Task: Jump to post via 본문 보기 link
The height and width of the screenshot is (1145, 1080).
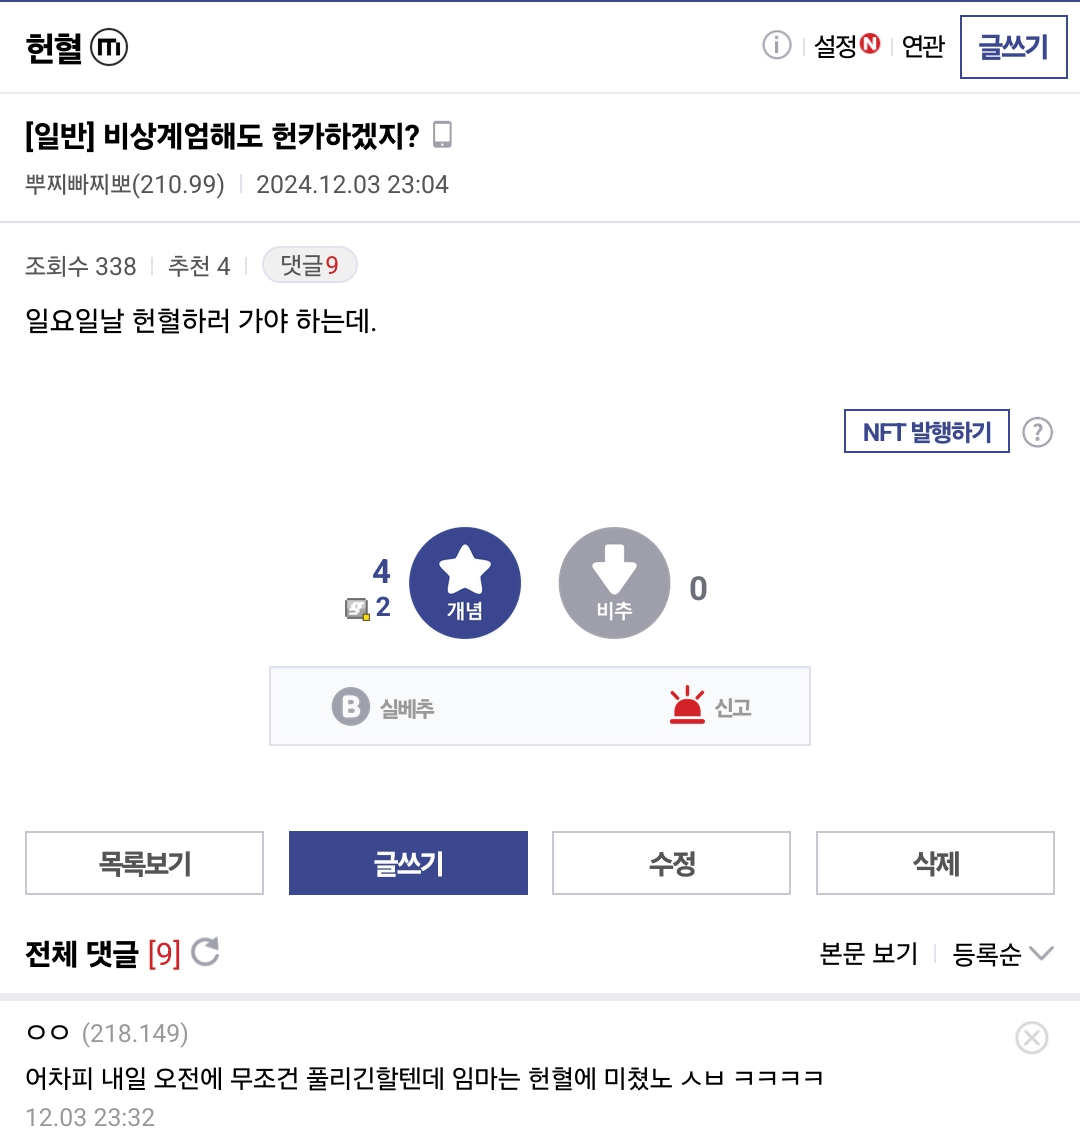Action: click(869, 954)
